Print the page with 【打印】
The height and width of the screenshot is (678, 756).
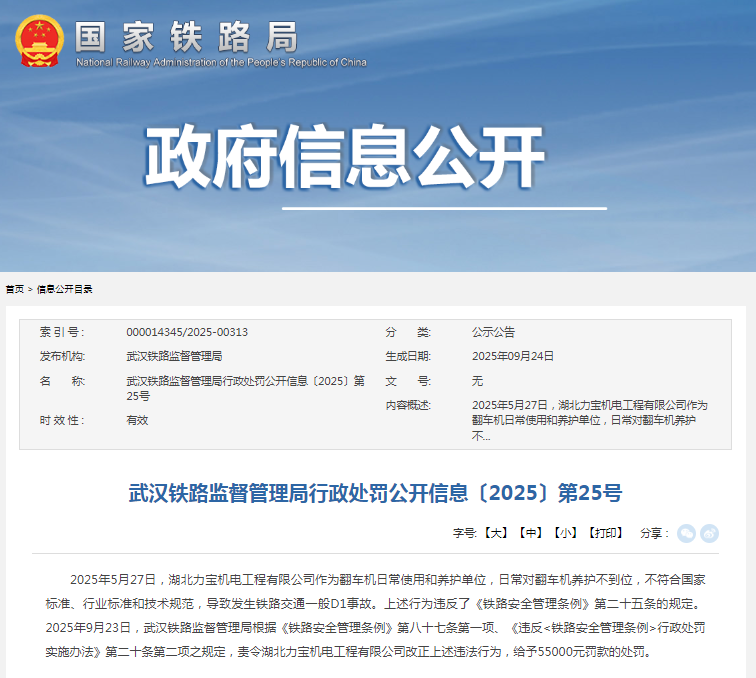(x=605, y=533)
